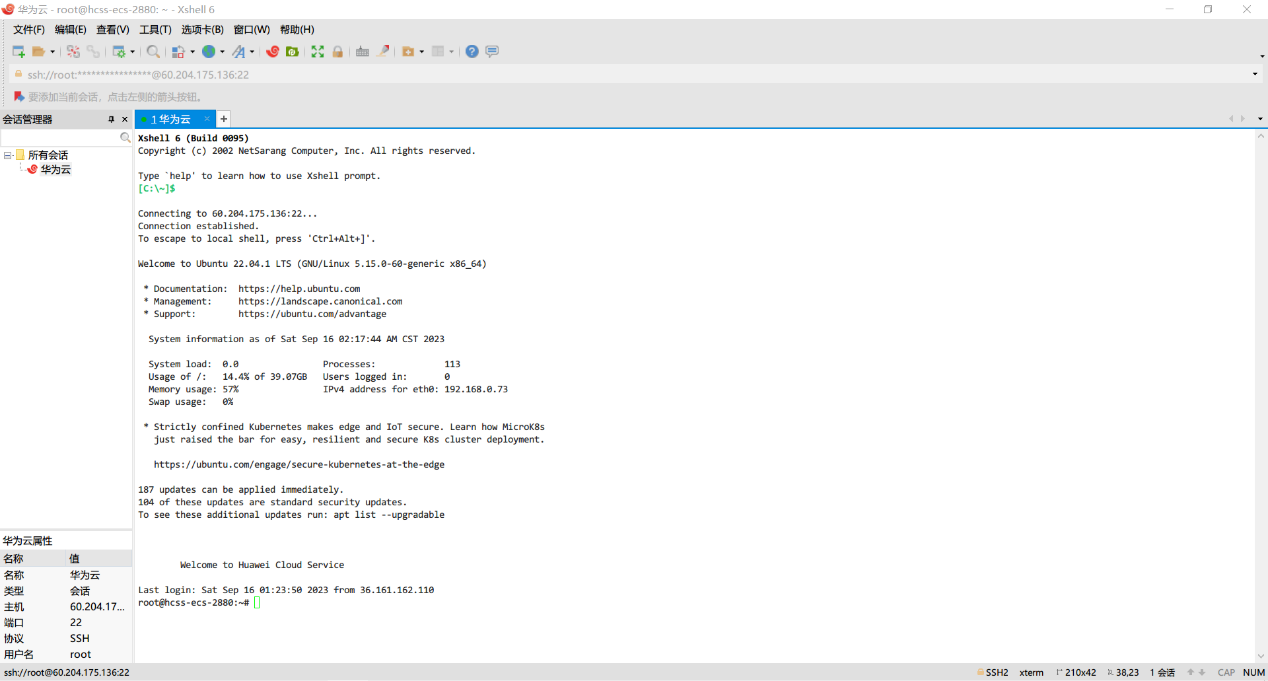Click the toolbar overflow arrow at right
This screenshot has height=681, width=1268.
(x=1262, y=56)
